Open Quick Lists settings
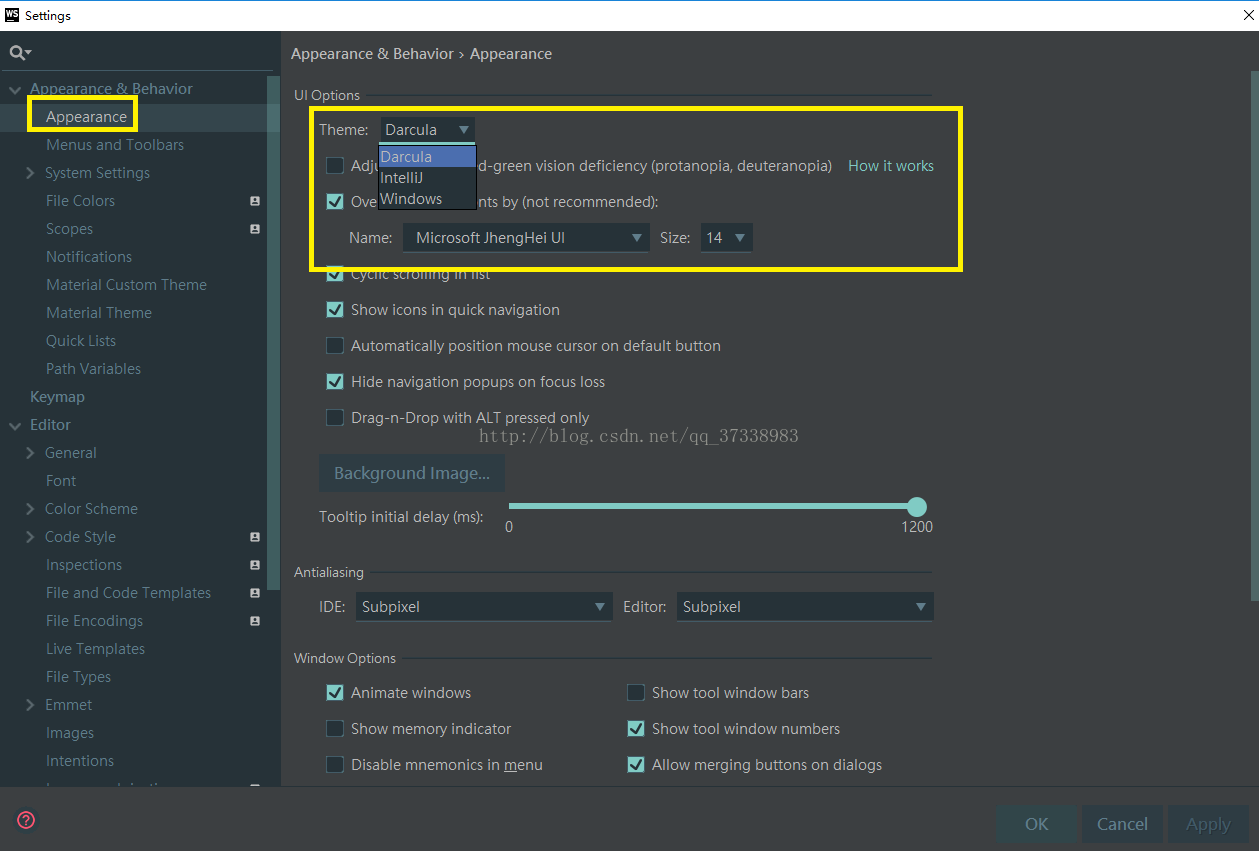 [x=81, y=341]
